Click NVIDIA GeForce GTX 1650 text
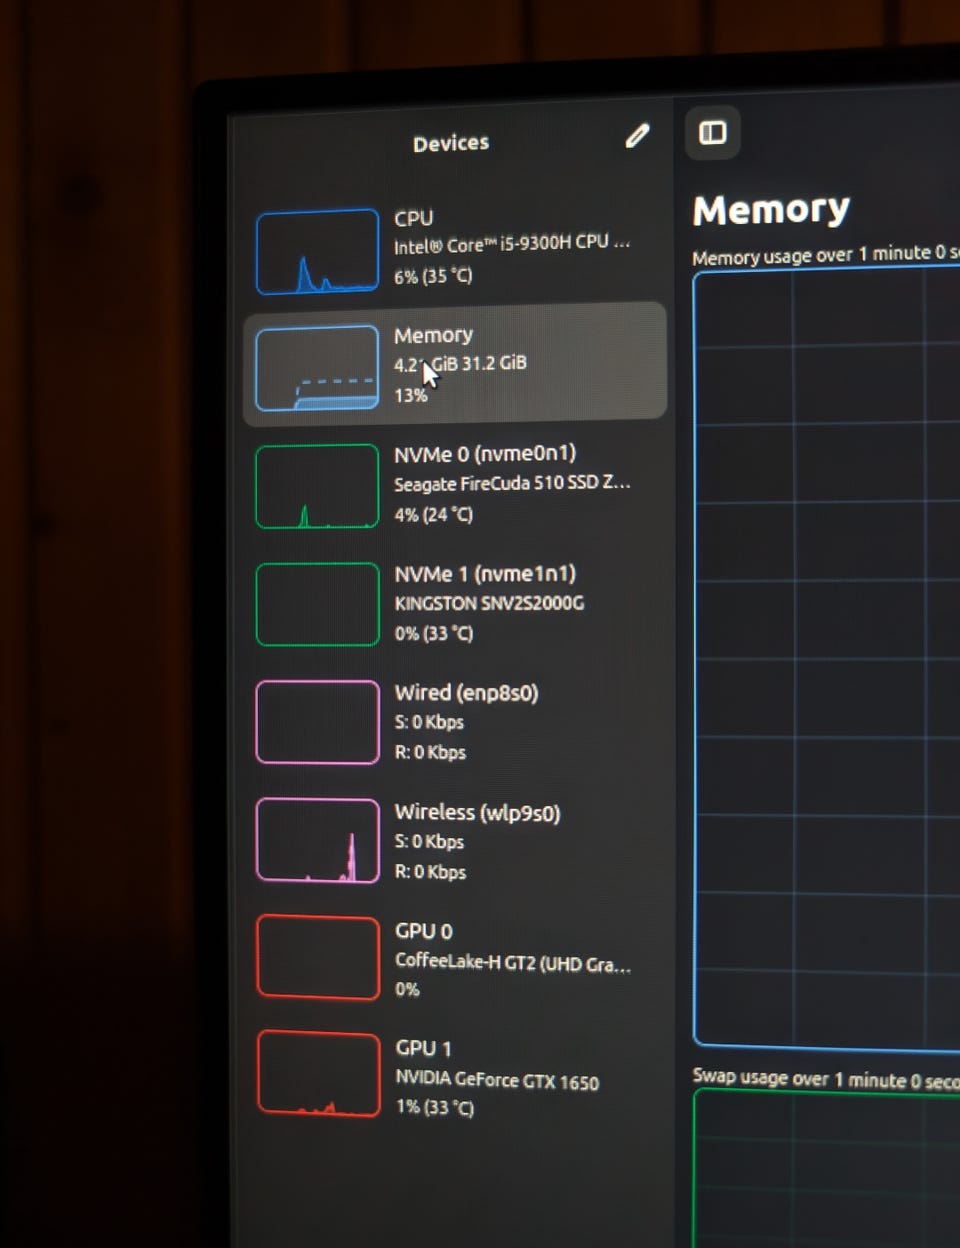 click(x=497, y=1080)
